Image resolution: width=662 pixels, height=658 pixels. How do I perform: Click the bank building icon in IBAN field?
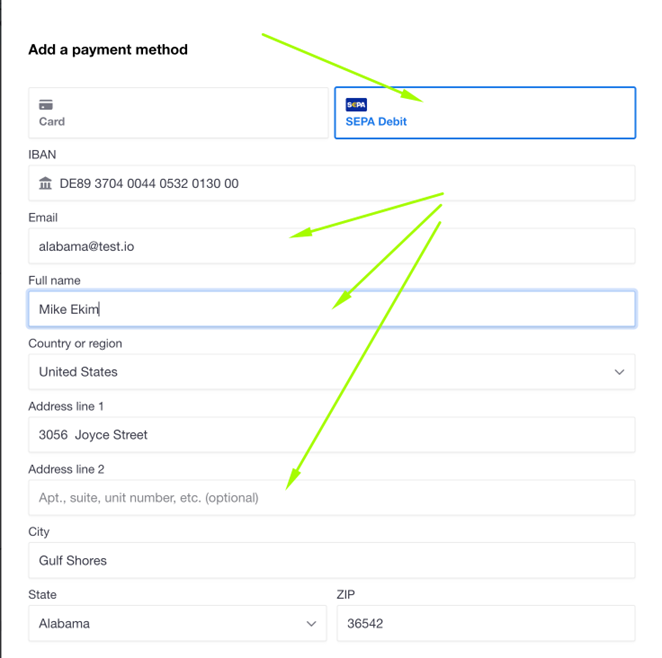(x=45, y=183)
